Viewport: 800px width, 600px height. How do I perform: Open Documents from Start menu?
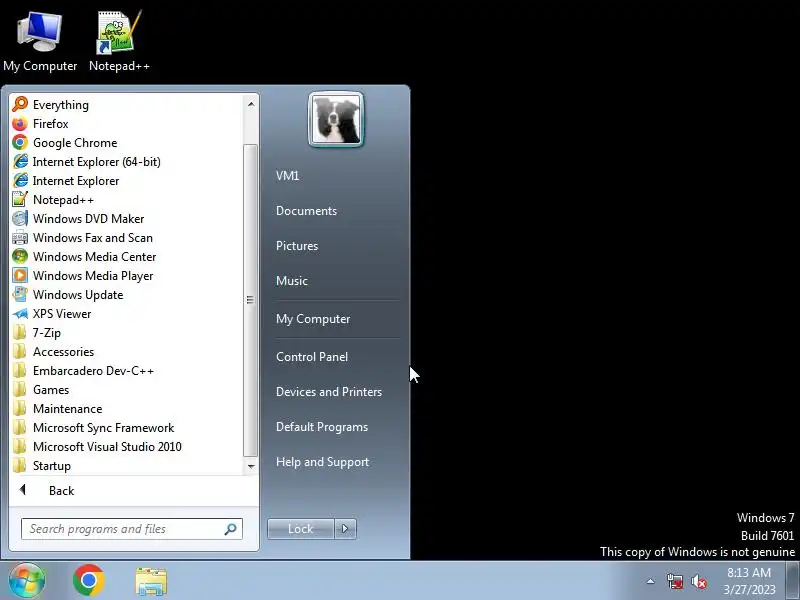tap(306, 211)
